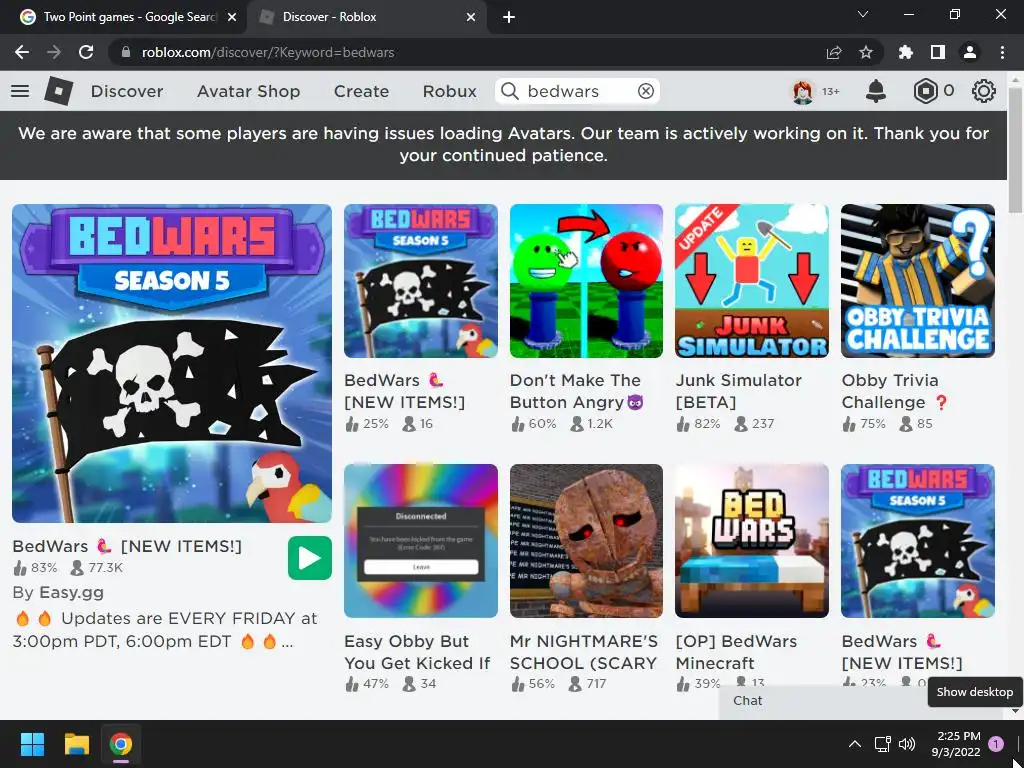Open the Robux balance icon

click(925, 91)
